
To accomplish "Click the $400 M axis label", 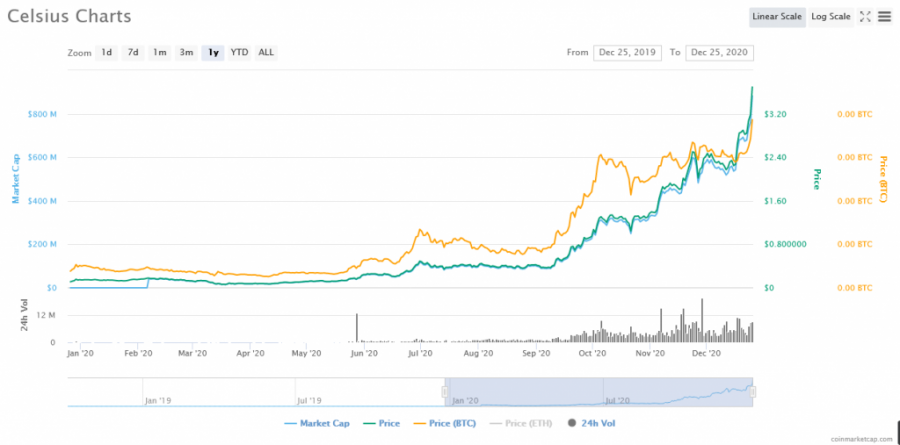I will click(x=42, y=201).
